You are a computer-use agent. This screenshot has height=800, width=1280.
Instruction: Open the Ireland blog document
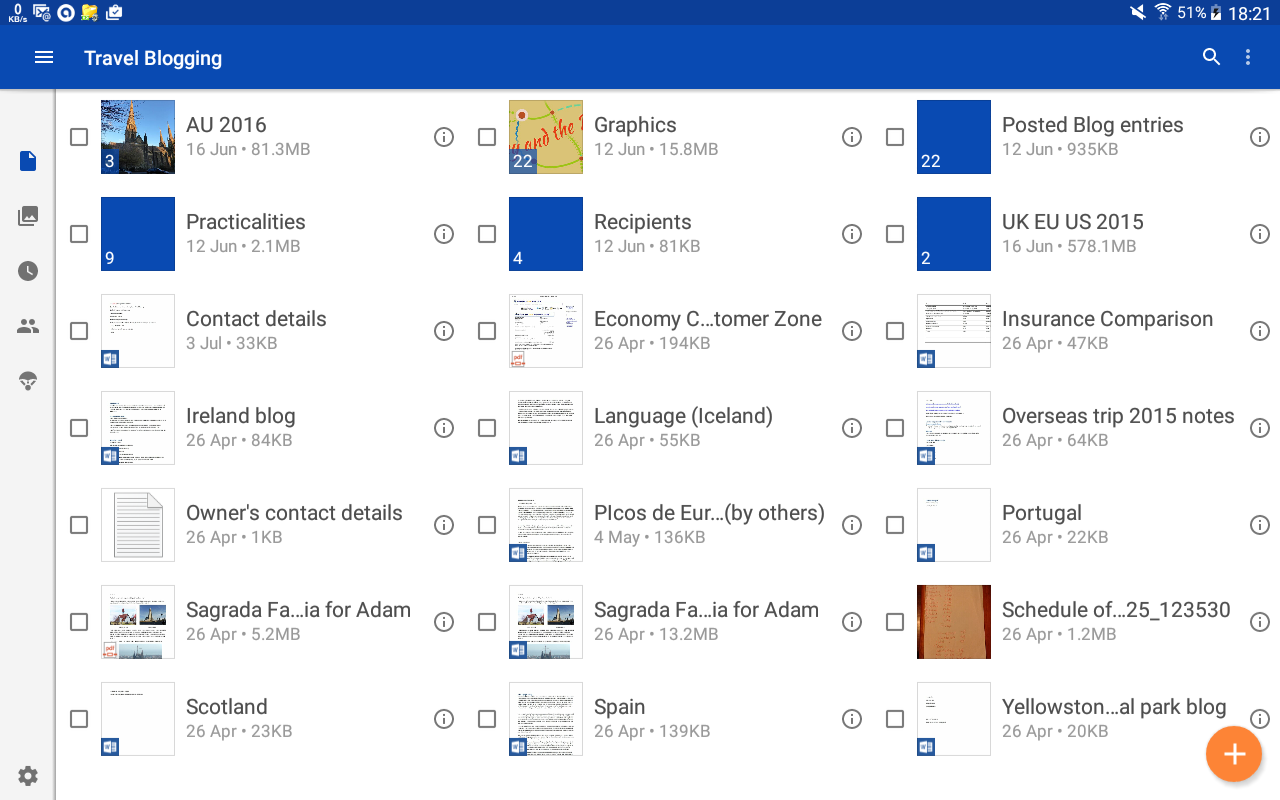[x=240, y=417]
